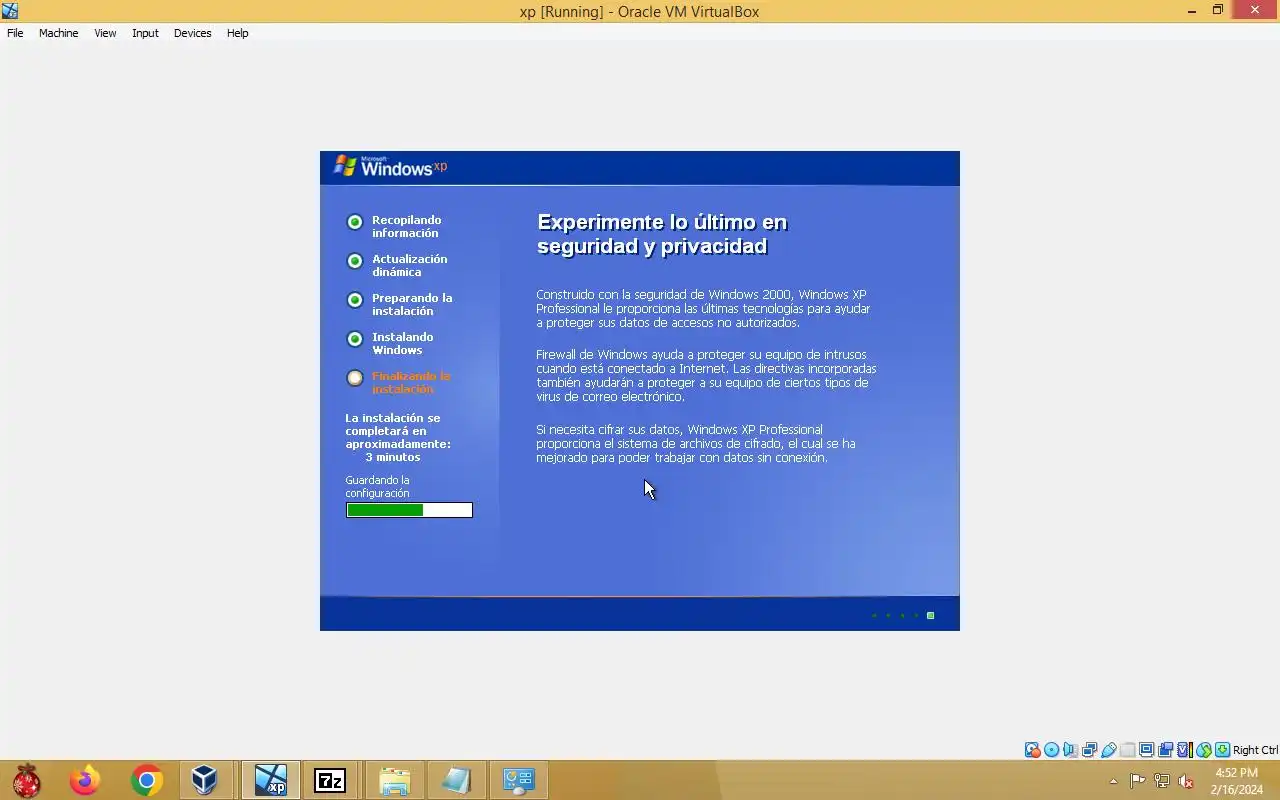Click the virtualization features V icon
Viewport: 1280px width, 800px height.
[1184, 750]
